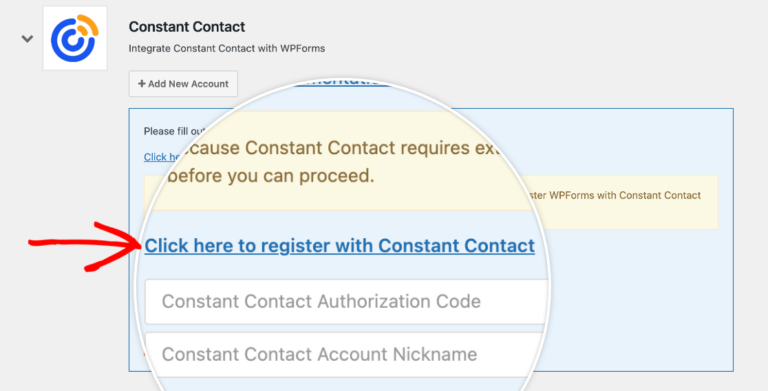Screen dimensions: 768x391
Task: Click the Add New Account button
Action: coord(183,84)
